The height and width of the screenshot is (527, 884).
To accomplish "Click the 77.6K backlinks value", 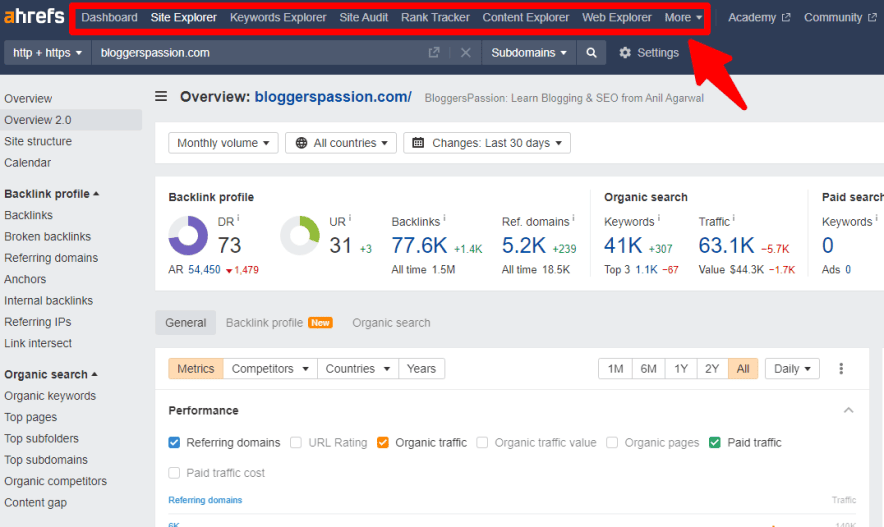I will point(419,246).
